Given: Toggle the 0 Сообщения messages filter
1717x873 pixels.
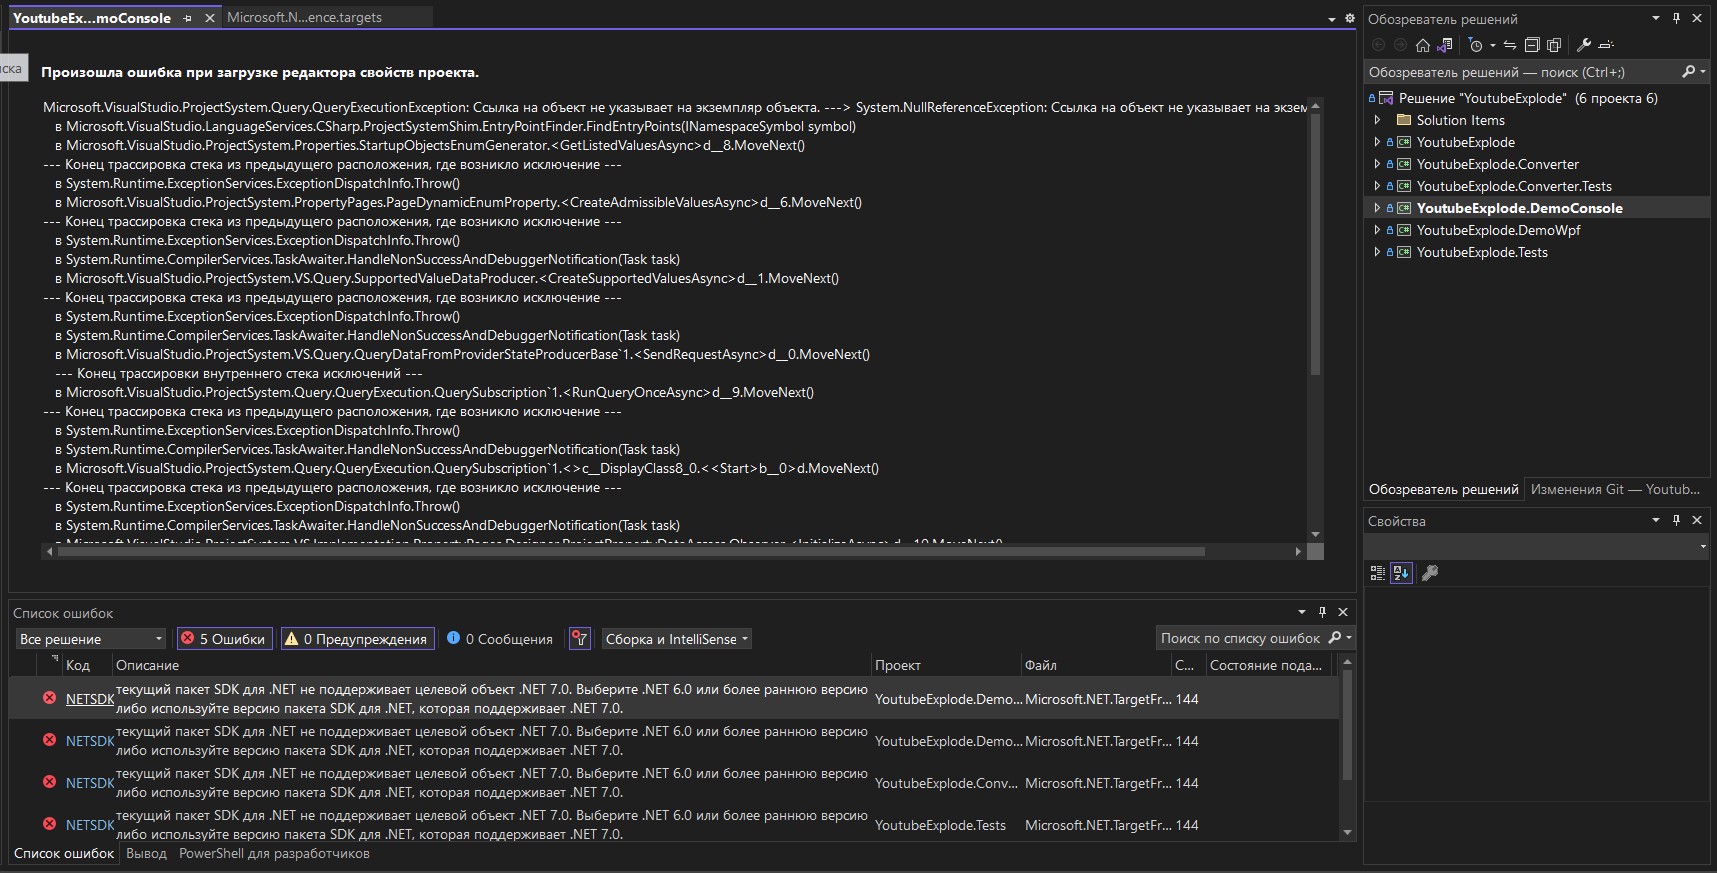Looking at the screenshot, I should [x=500, y=639].
